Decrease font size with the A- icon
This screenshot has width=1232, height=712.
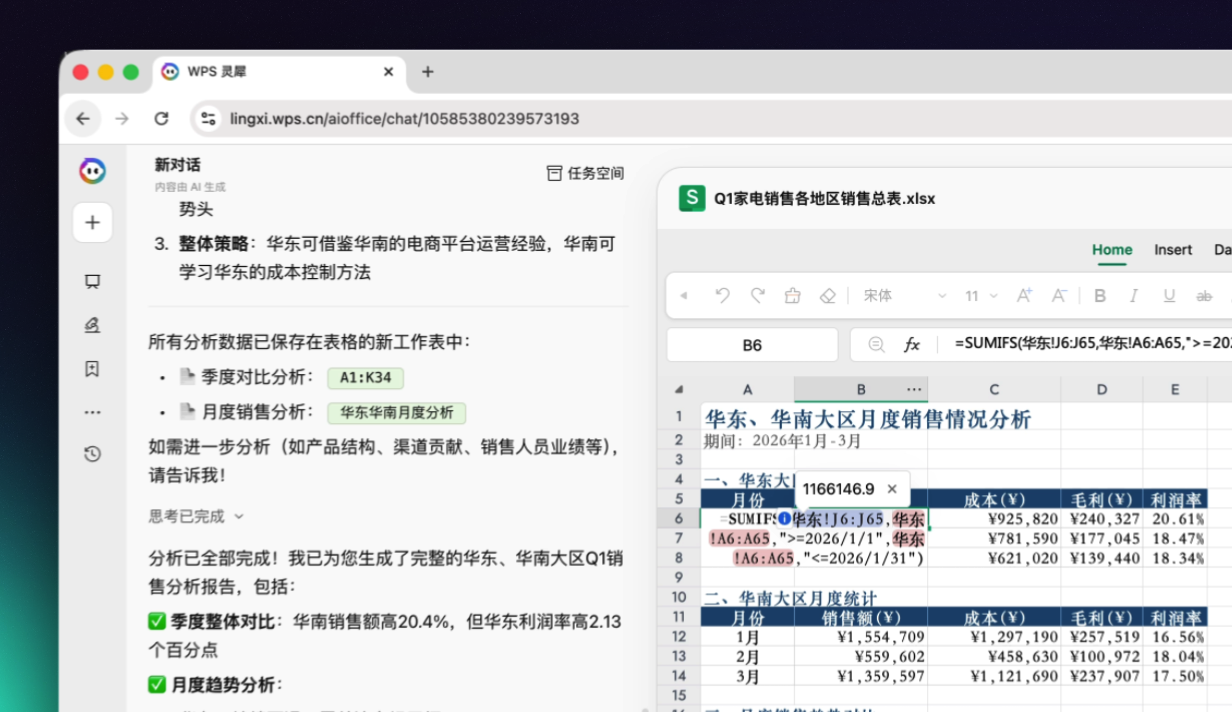click(x=1058, y=296)
